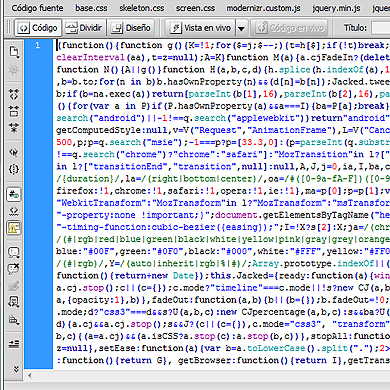This screenshot has width=390, height=390.
Task: Click the '"WebkitTransform"' string in code
Action: [x=101, y=203]
